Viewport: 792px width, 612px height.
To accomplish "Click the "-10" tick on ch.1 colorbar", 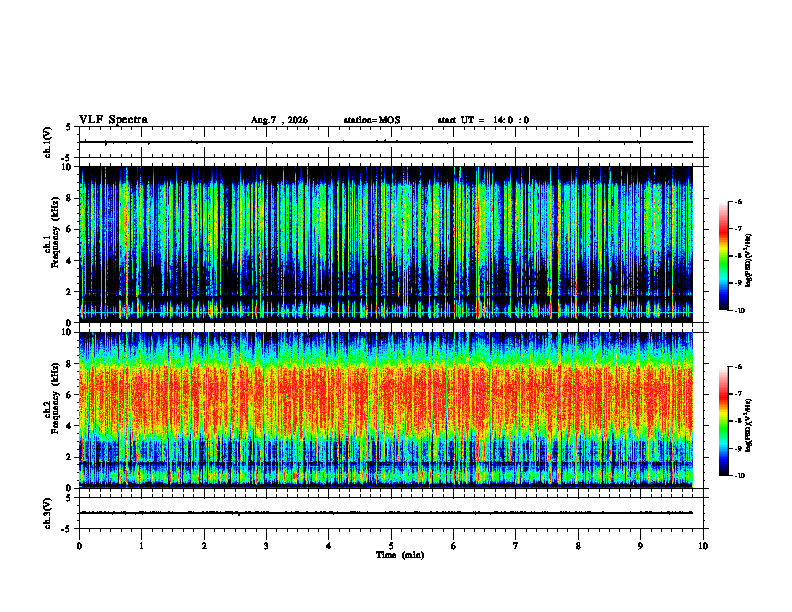I will coord(740,311).
